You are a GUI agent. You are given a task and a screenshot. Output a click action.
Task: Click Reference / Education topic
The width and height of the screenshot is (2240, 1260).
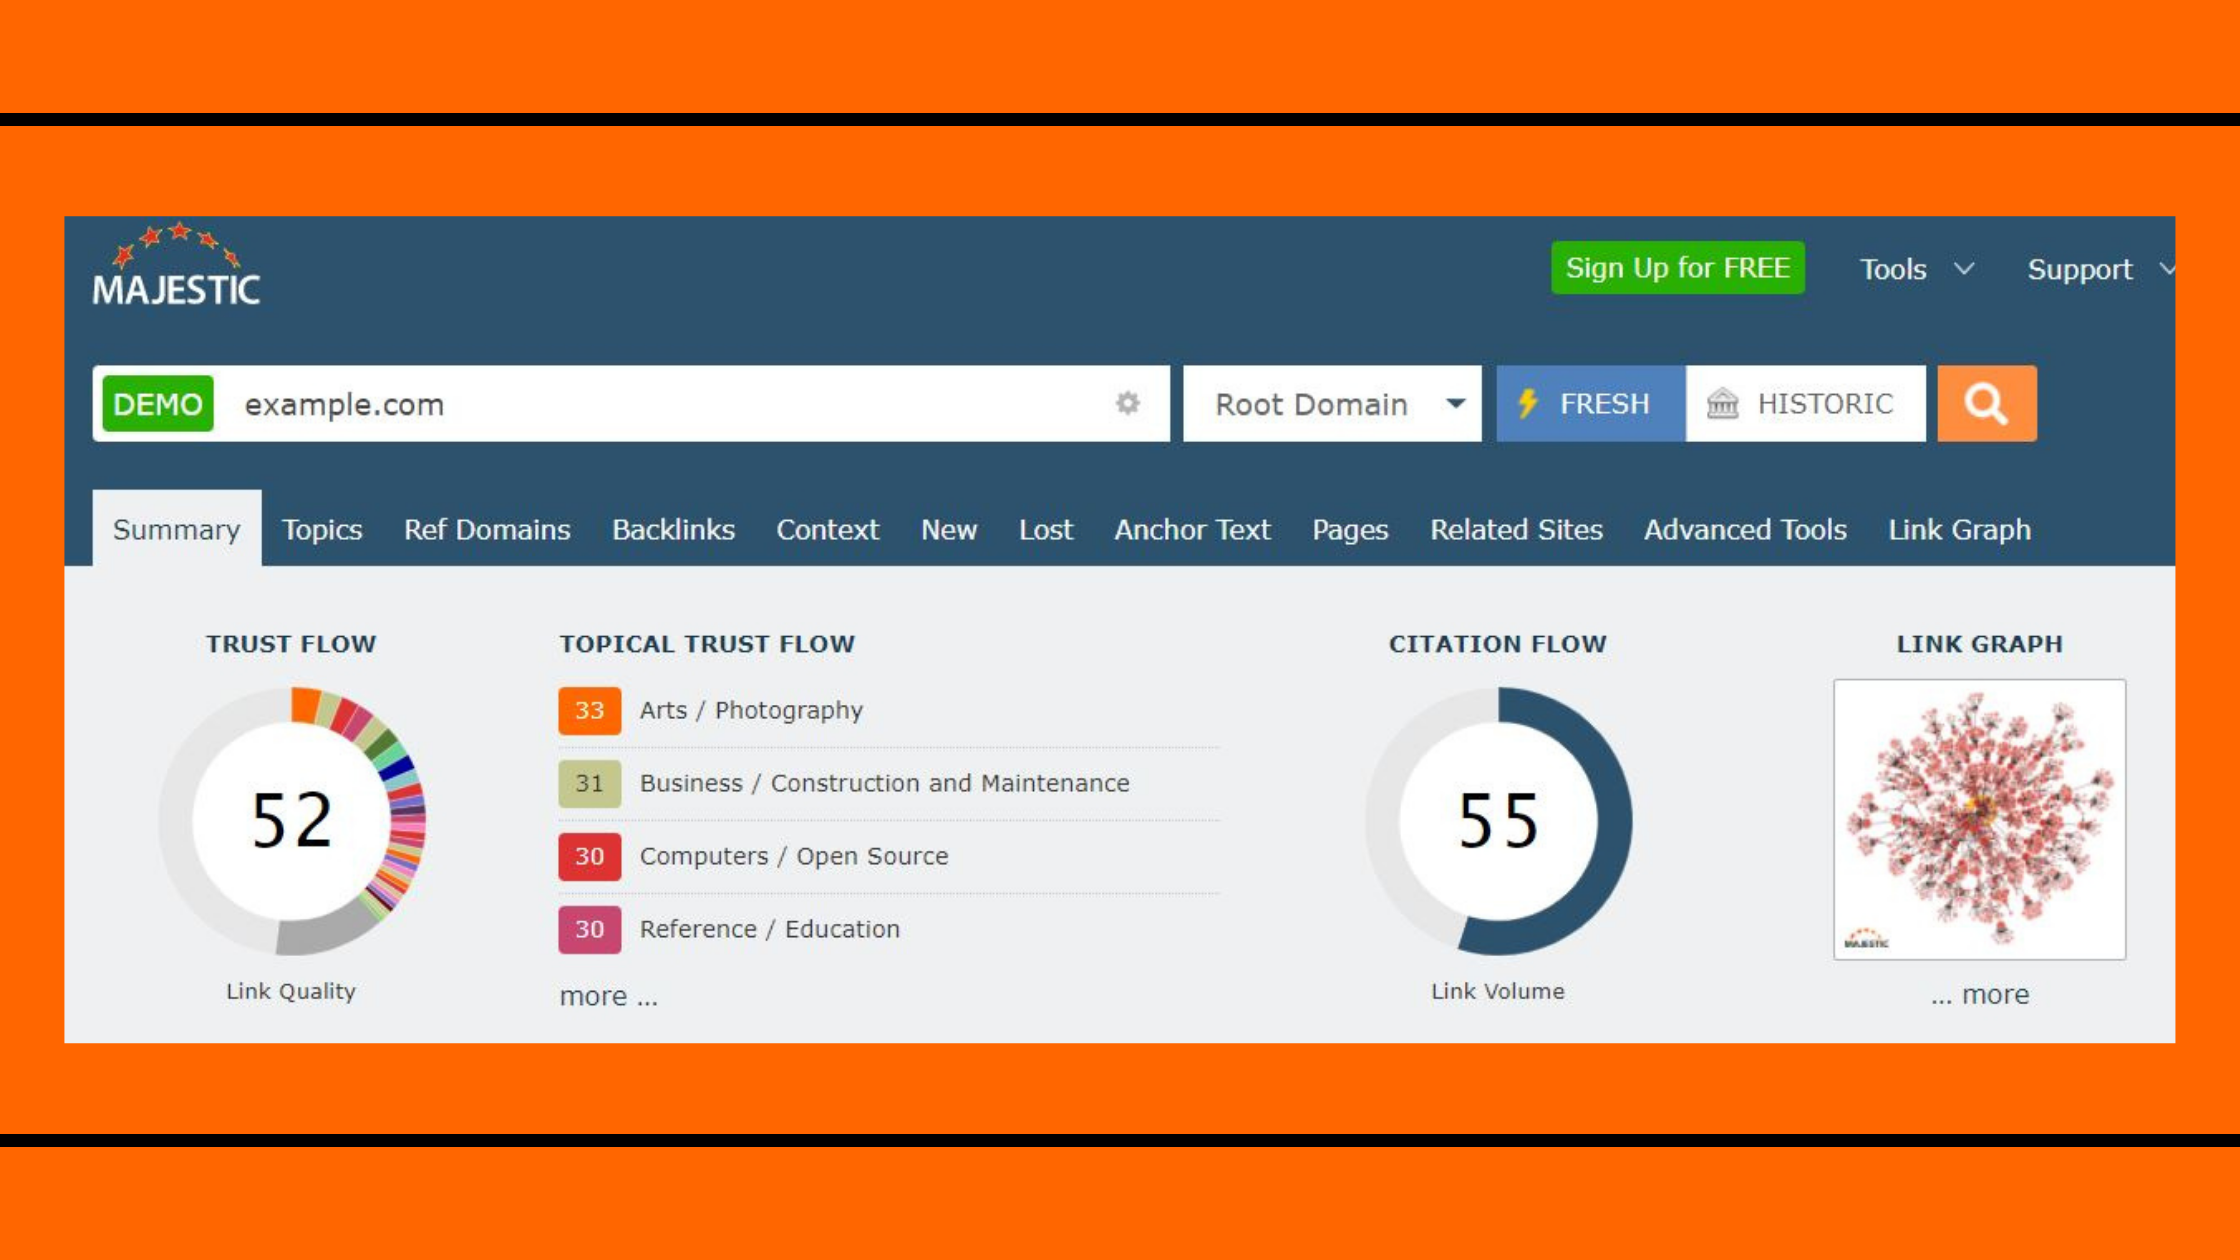tap(770, 929)
